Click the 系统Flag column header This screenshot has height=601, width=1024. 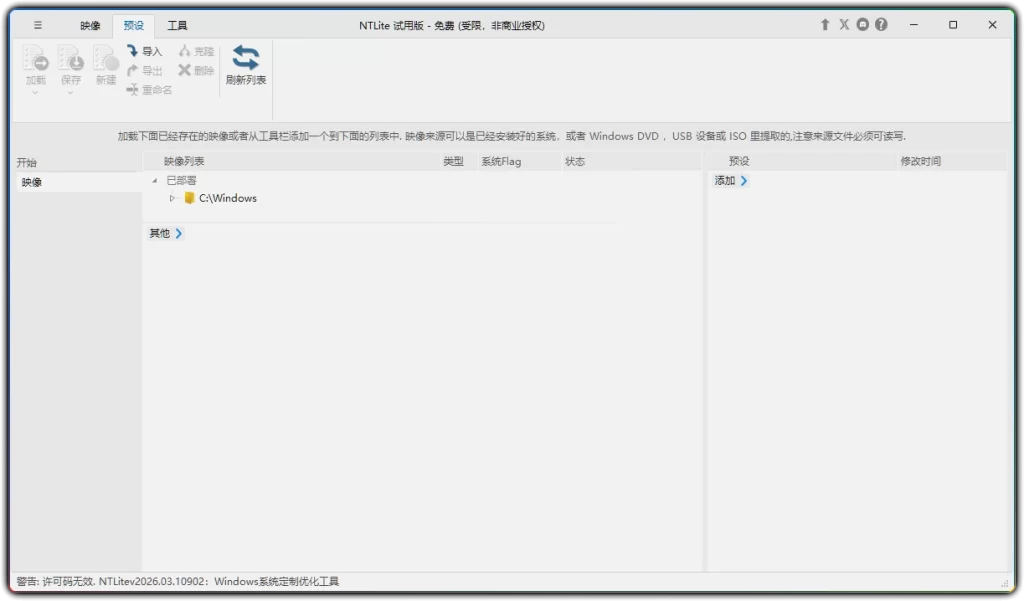504,160
